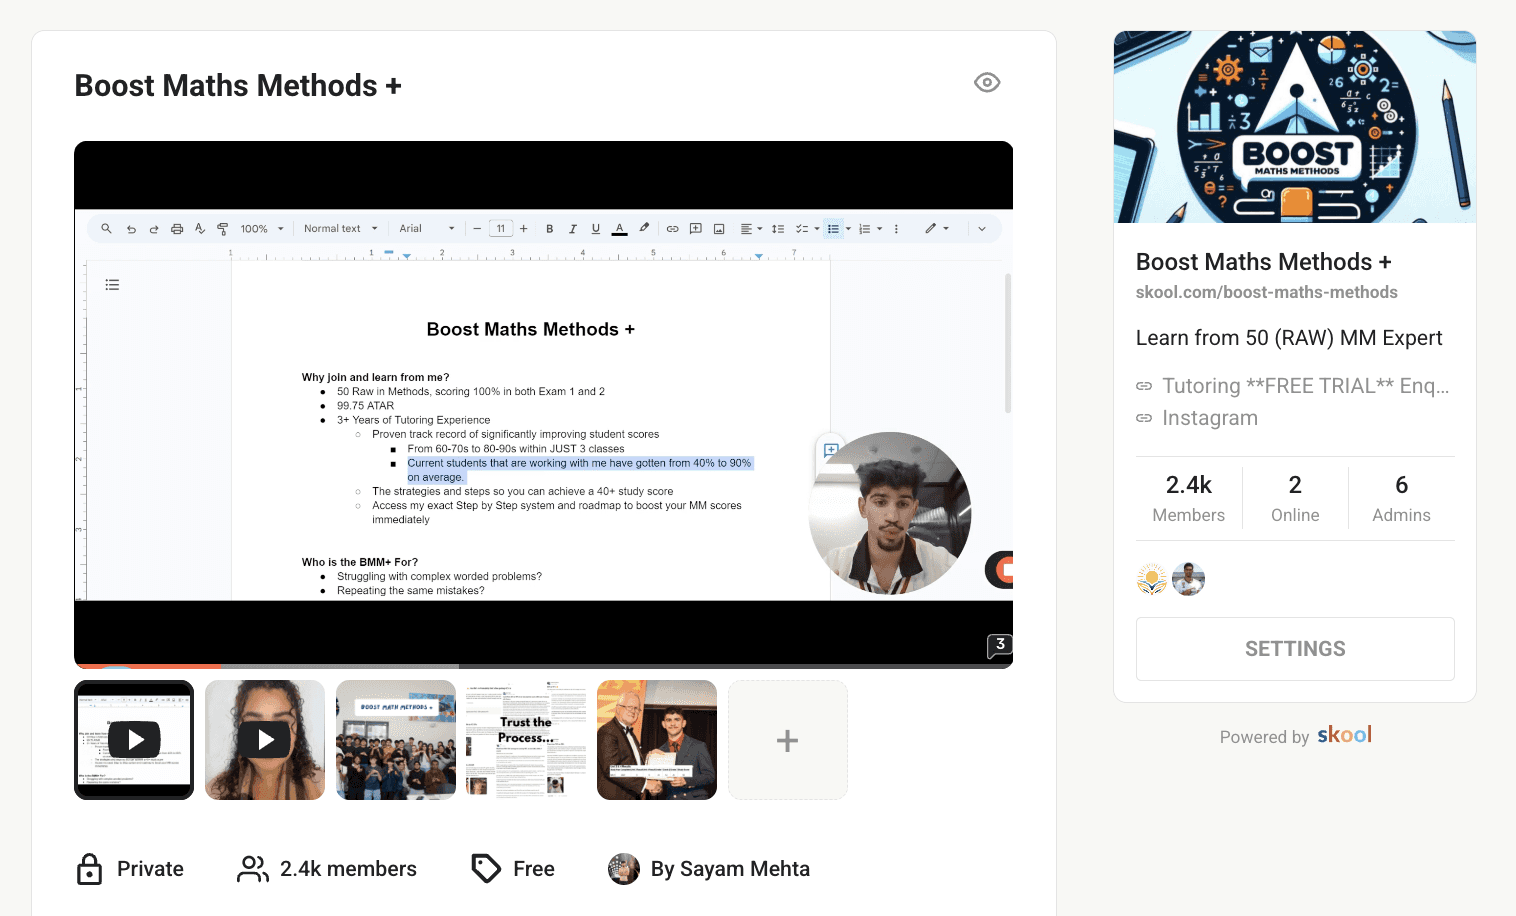Click increase font size plus in video toolbar
Screen dimensions: 1516x916
click(x=524, y=229)
